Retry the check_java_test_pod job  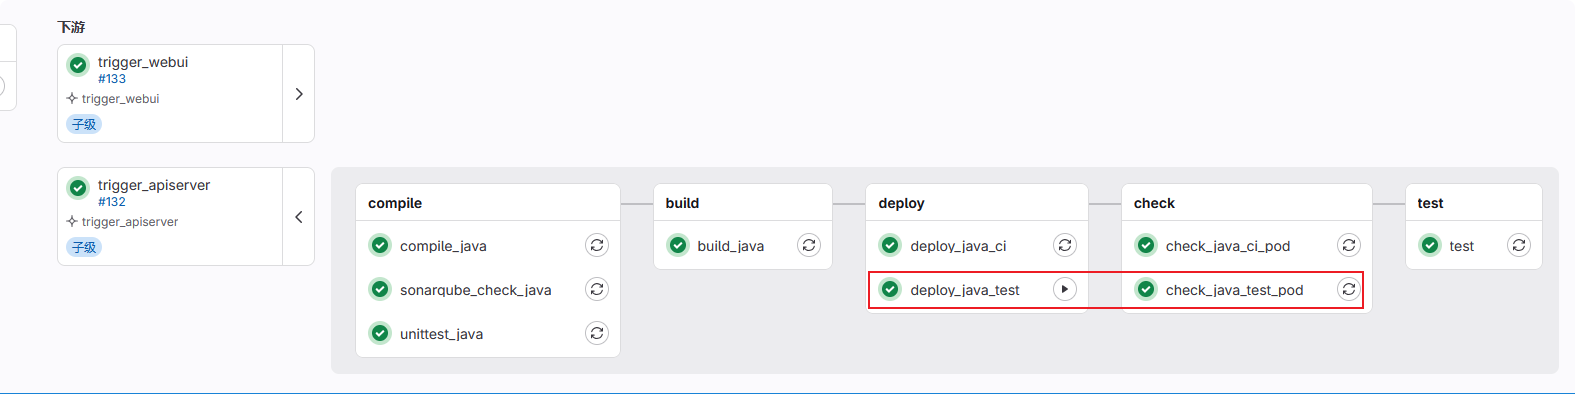(1349, 289)
